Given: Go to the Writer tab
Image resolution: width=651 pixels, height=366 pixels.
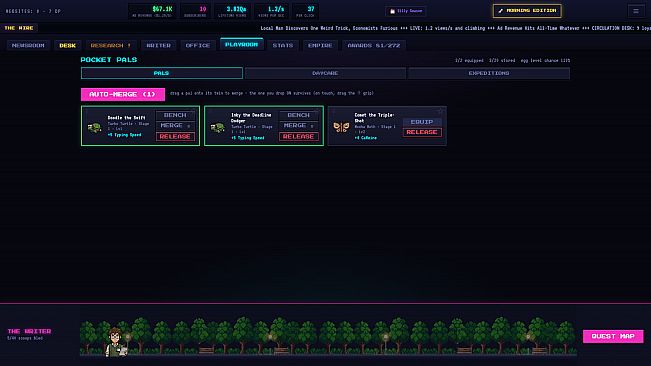Looking at the screenshot, I should coord(159,45).
